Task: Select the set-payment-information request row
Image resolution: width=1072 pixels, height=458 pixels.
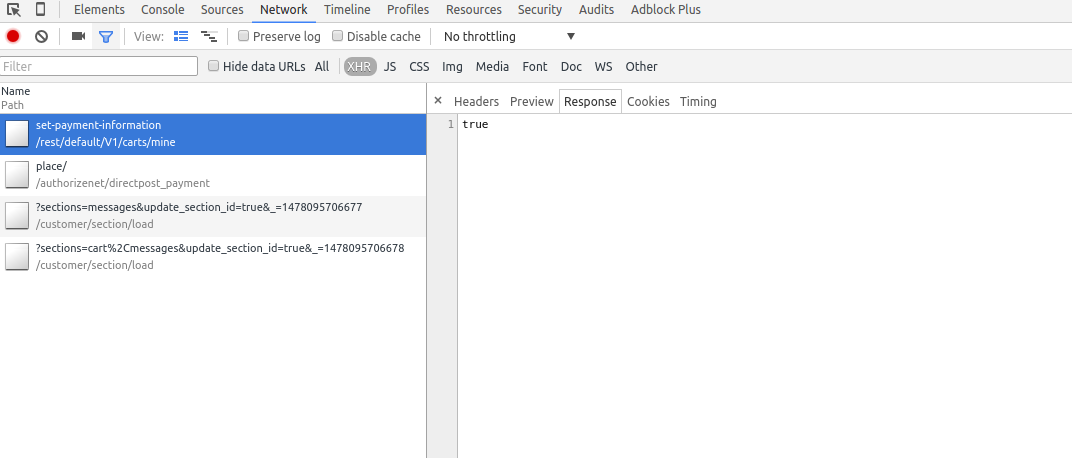Action: (213, 134)
